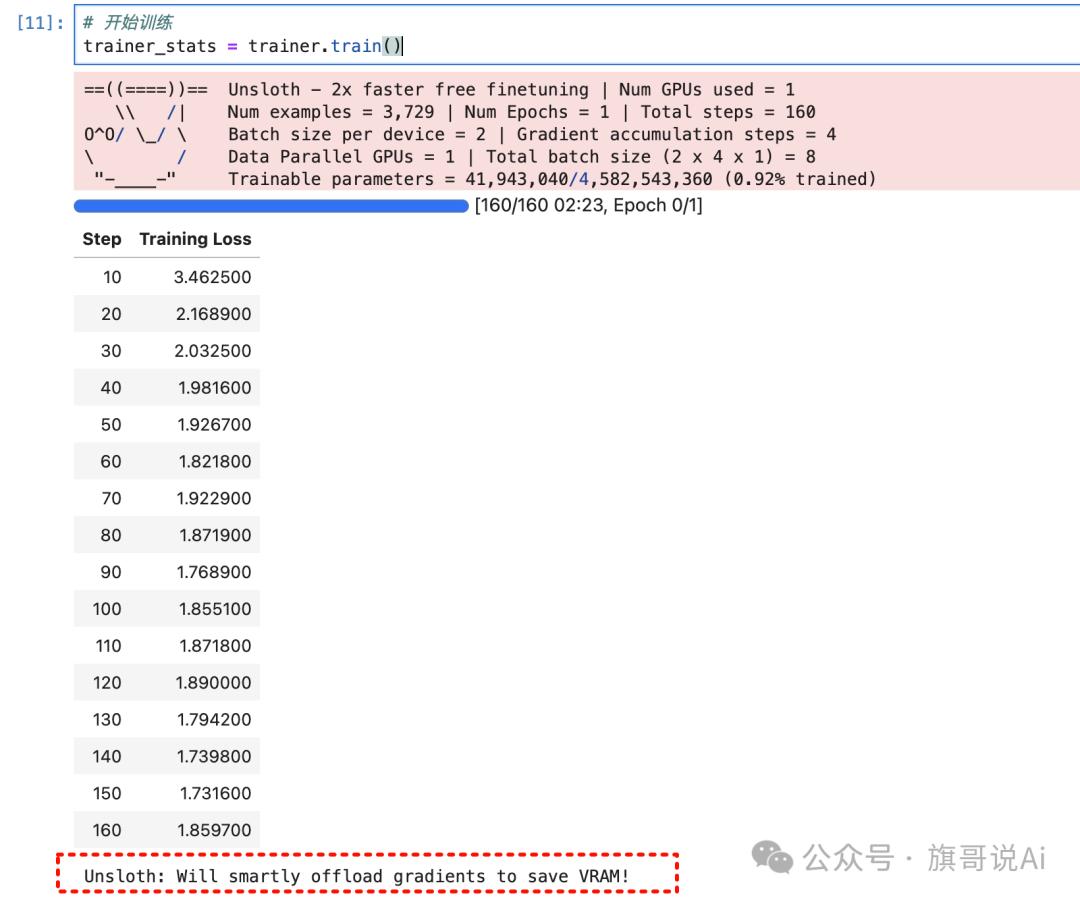1080x902 pixels.
Task: Click step number 10 in table
Action: [112, 277]
